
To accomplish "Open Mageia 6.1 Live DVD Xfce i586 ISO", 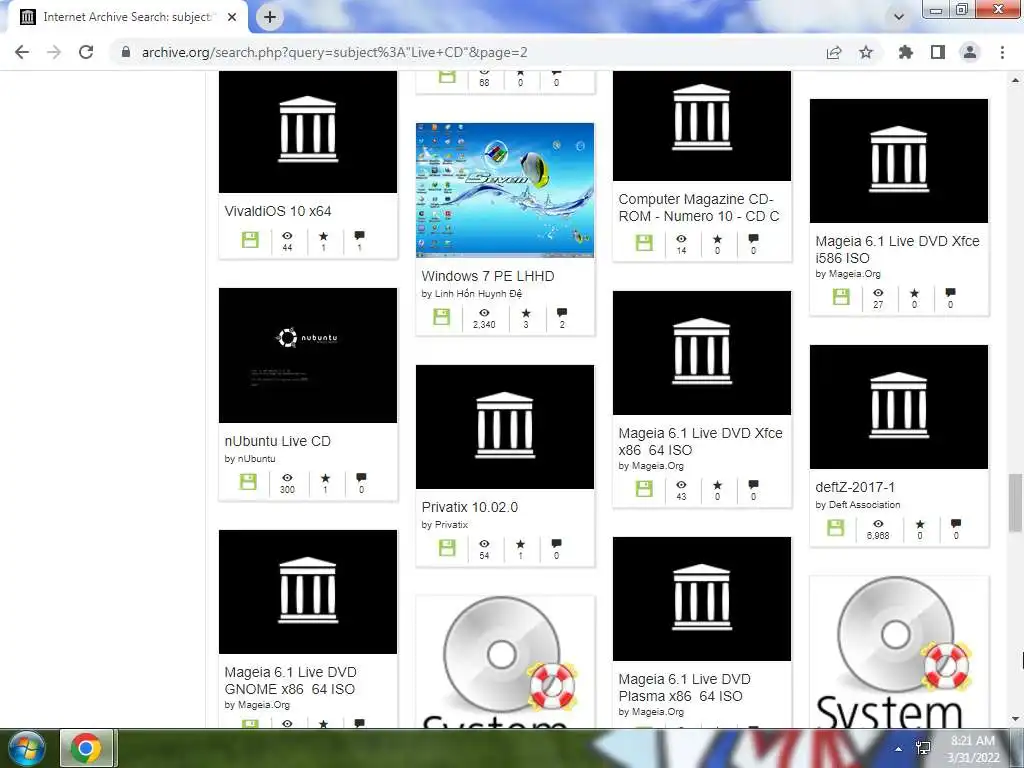I will [x=897, y=249].
